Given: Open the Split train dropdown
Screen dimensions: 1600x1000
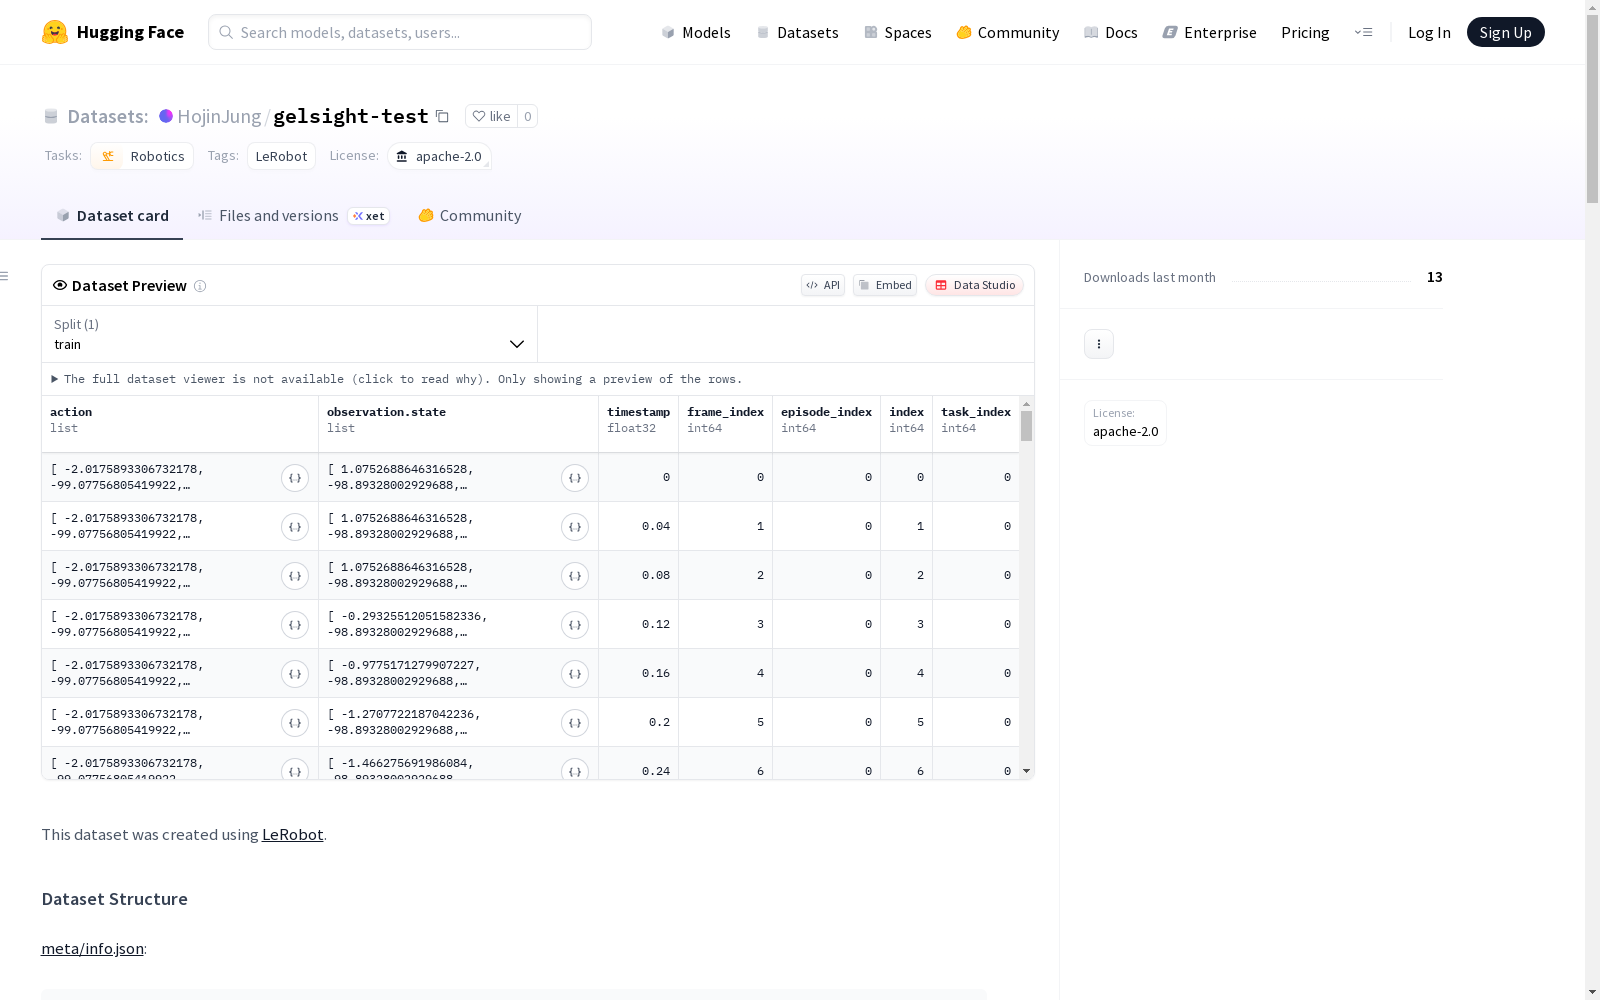Looking at the screenshot, I should tap(289, 334).
